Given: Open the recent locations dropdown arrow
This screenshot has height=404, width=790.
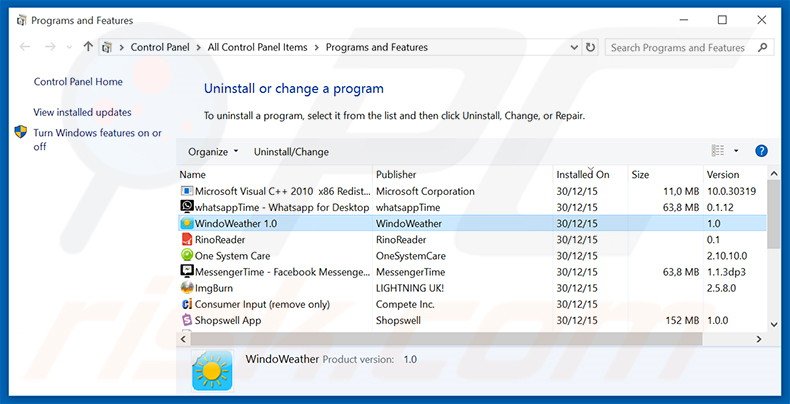Looking at the screenshot, I should tap(69, 47).
